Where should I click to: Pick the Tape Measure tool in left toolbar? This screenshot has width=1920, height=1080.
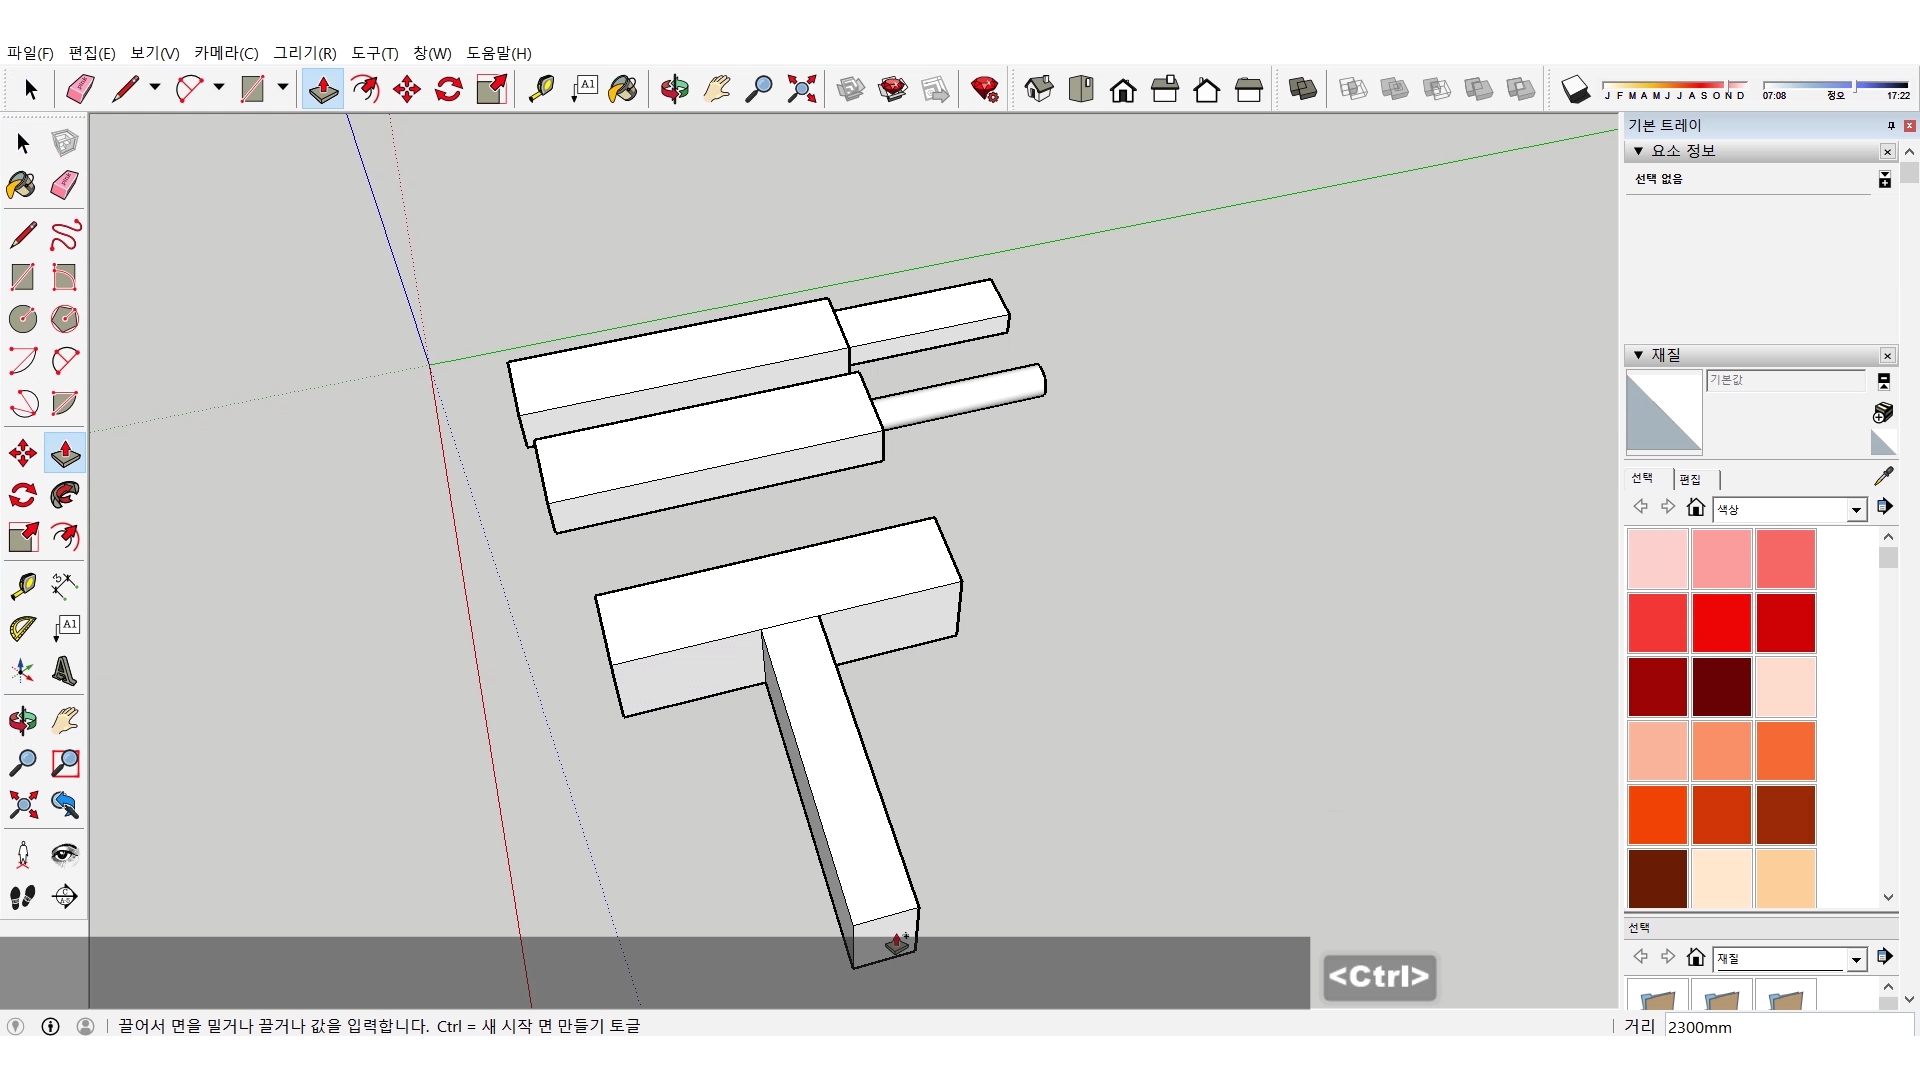click(x=22, y=586)
